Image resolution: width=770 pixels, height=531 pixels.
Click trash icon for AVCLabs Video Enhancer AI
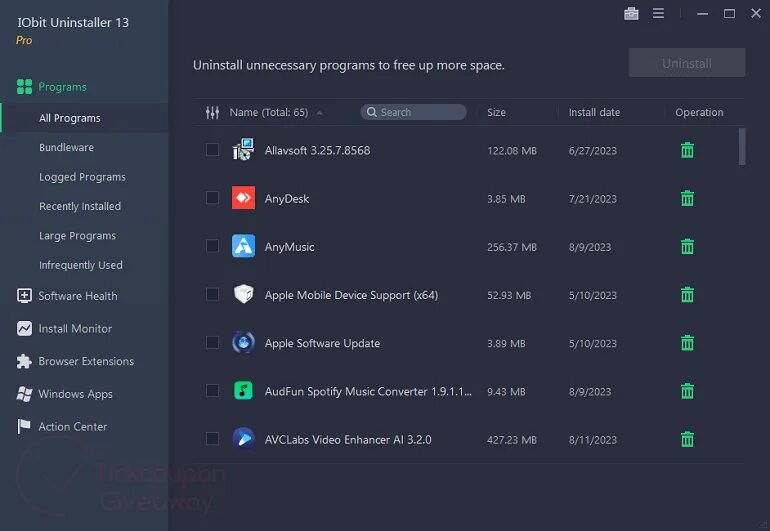coord(687,439)
